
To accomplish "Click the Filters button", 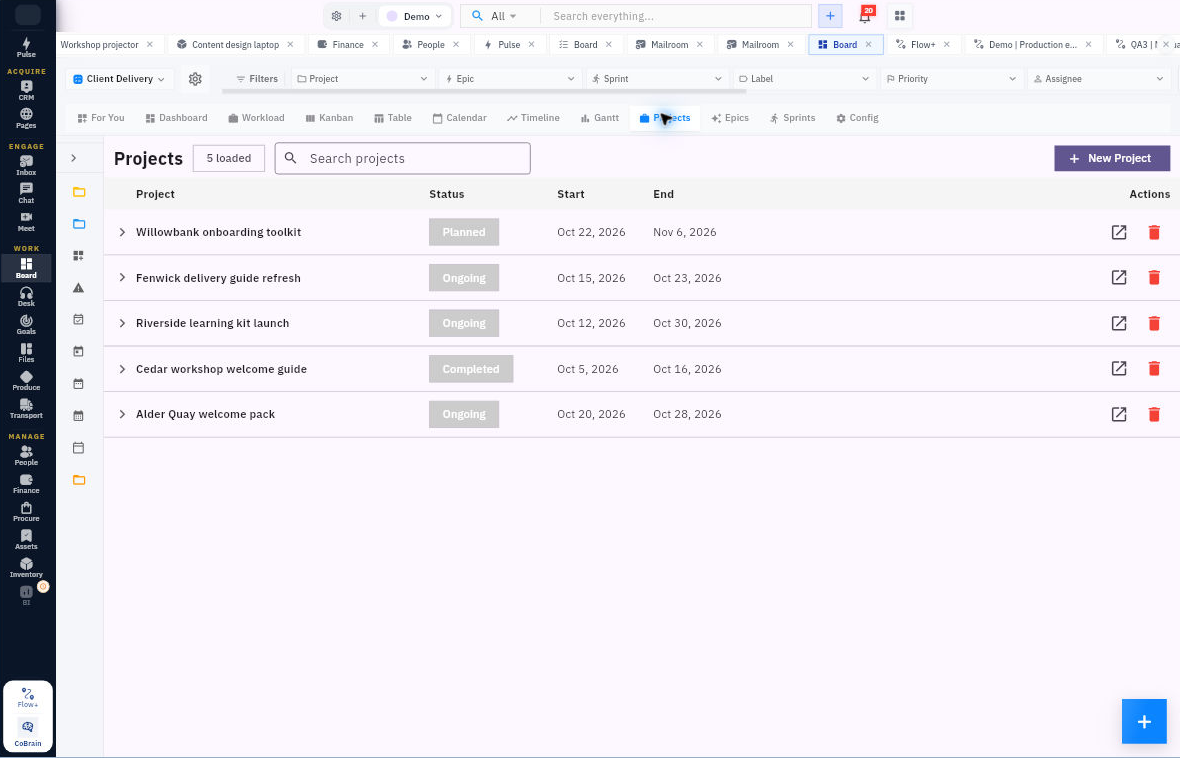I will click(257, 78).
